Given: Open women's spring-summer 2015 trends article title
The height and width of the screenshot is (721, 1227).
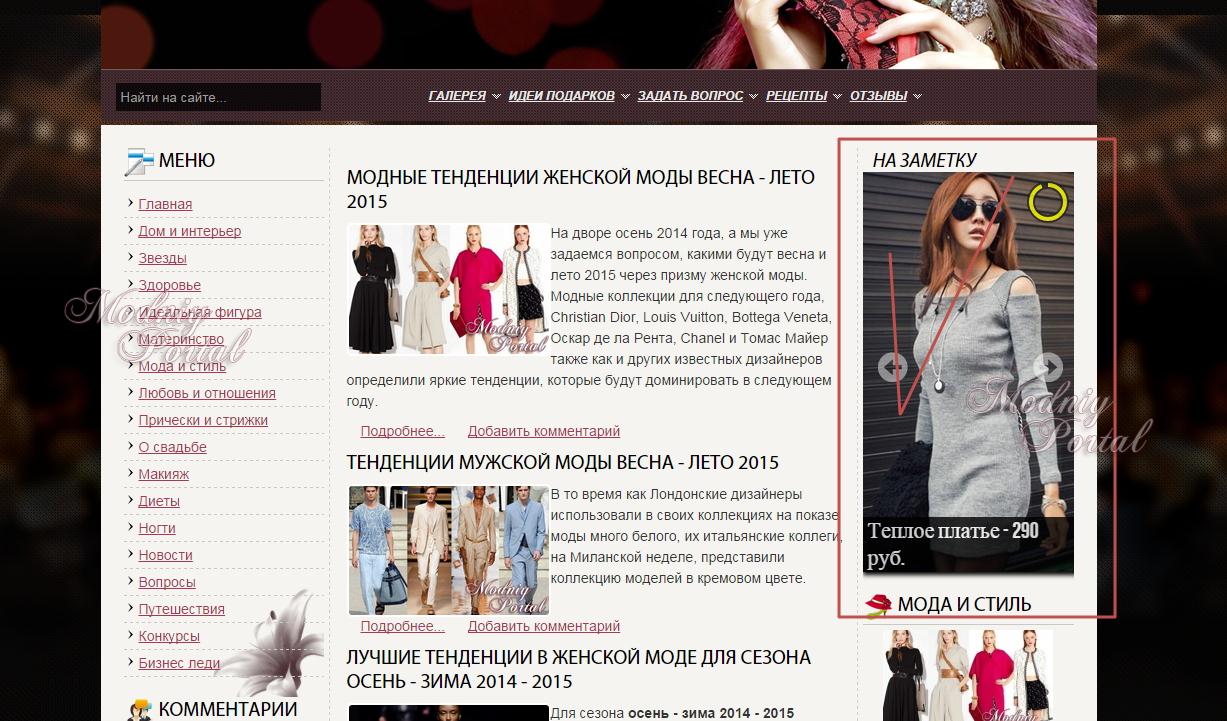Looking at the screenshot, I should [x=580, y=189].
